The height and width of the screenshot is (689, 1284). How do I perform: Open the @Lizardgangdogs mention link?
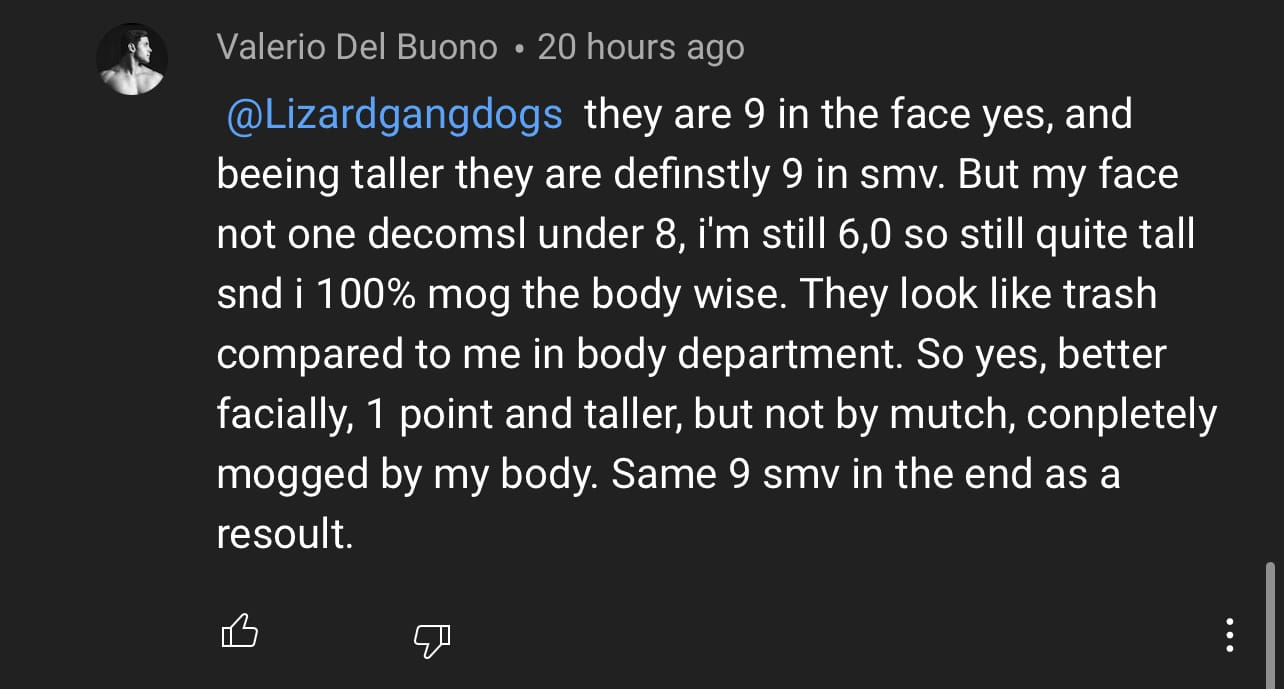coord(395,116)
